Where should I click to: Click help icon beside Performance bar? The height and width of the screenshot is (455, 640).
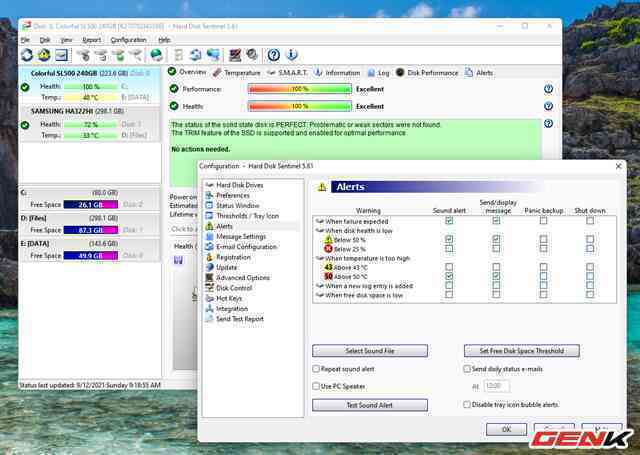pyautogui.click(x=548, y=89)
